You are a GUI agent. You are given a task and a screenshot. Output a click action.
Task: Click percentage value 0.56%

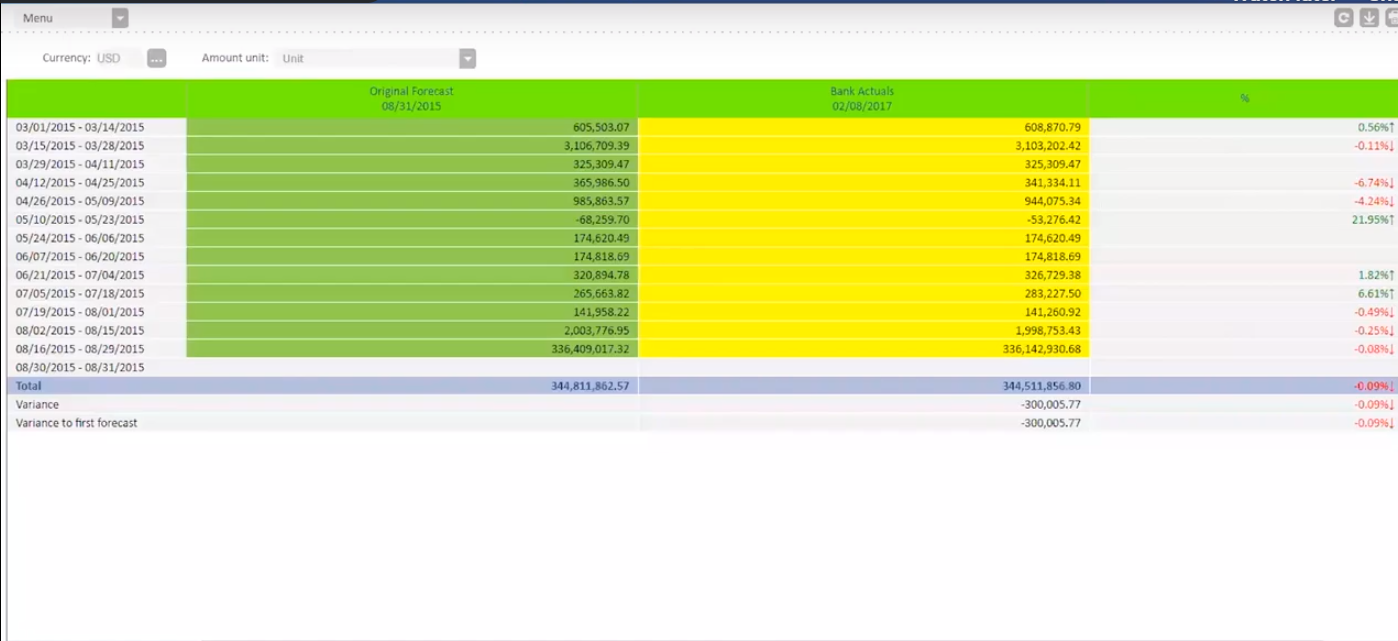pyautogui.click(x=1376, y=127)
